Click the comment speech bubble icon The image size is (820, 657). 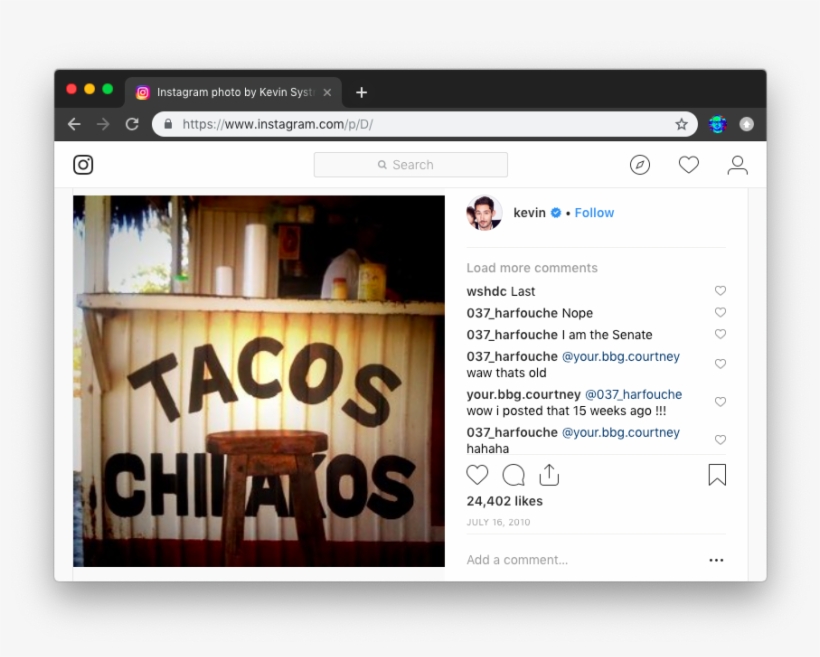pyautogui.click(x=513, y=475)
